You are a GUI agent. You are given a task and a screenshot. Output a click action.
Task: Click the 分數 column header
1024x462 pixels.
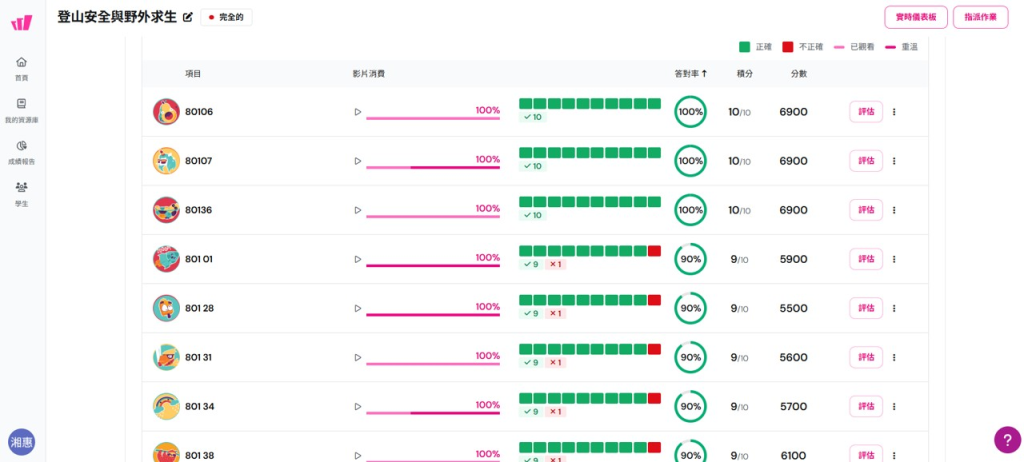coord(799,73)
